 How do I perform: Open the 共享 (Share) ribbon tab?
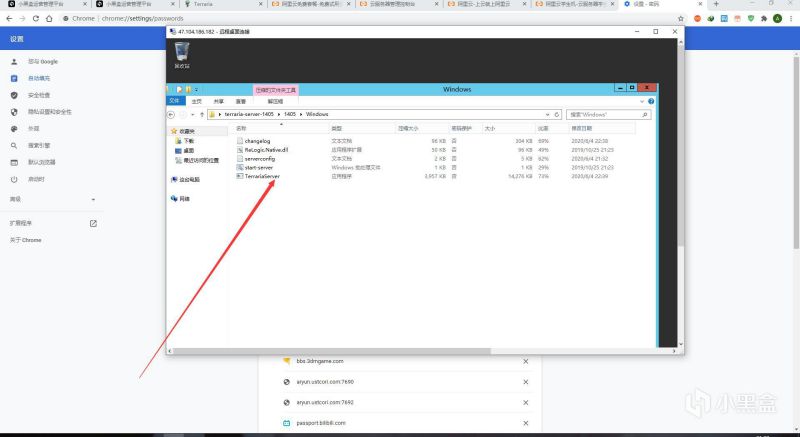click(x=218, y=101)
